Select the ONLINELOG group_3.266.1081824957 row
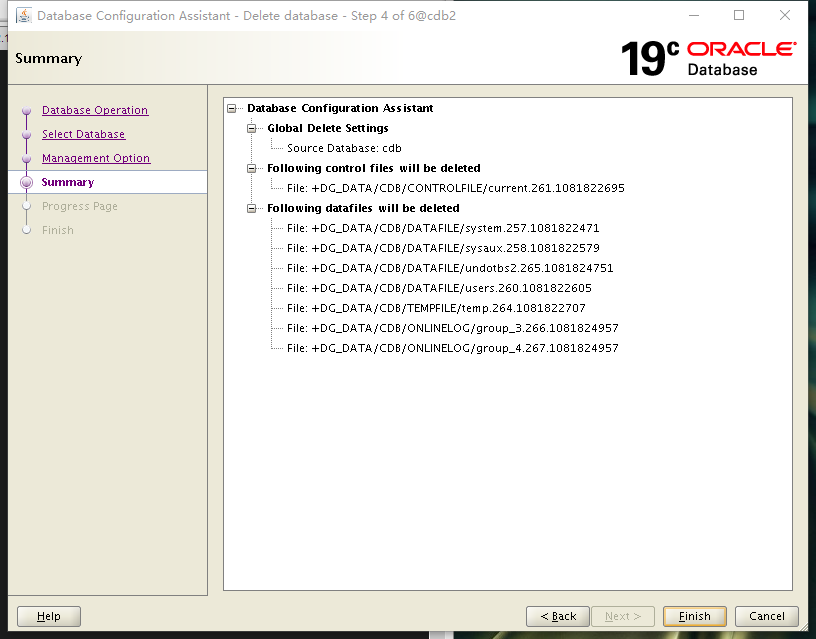This screenshot has width=816, height=639. point(453,328)
